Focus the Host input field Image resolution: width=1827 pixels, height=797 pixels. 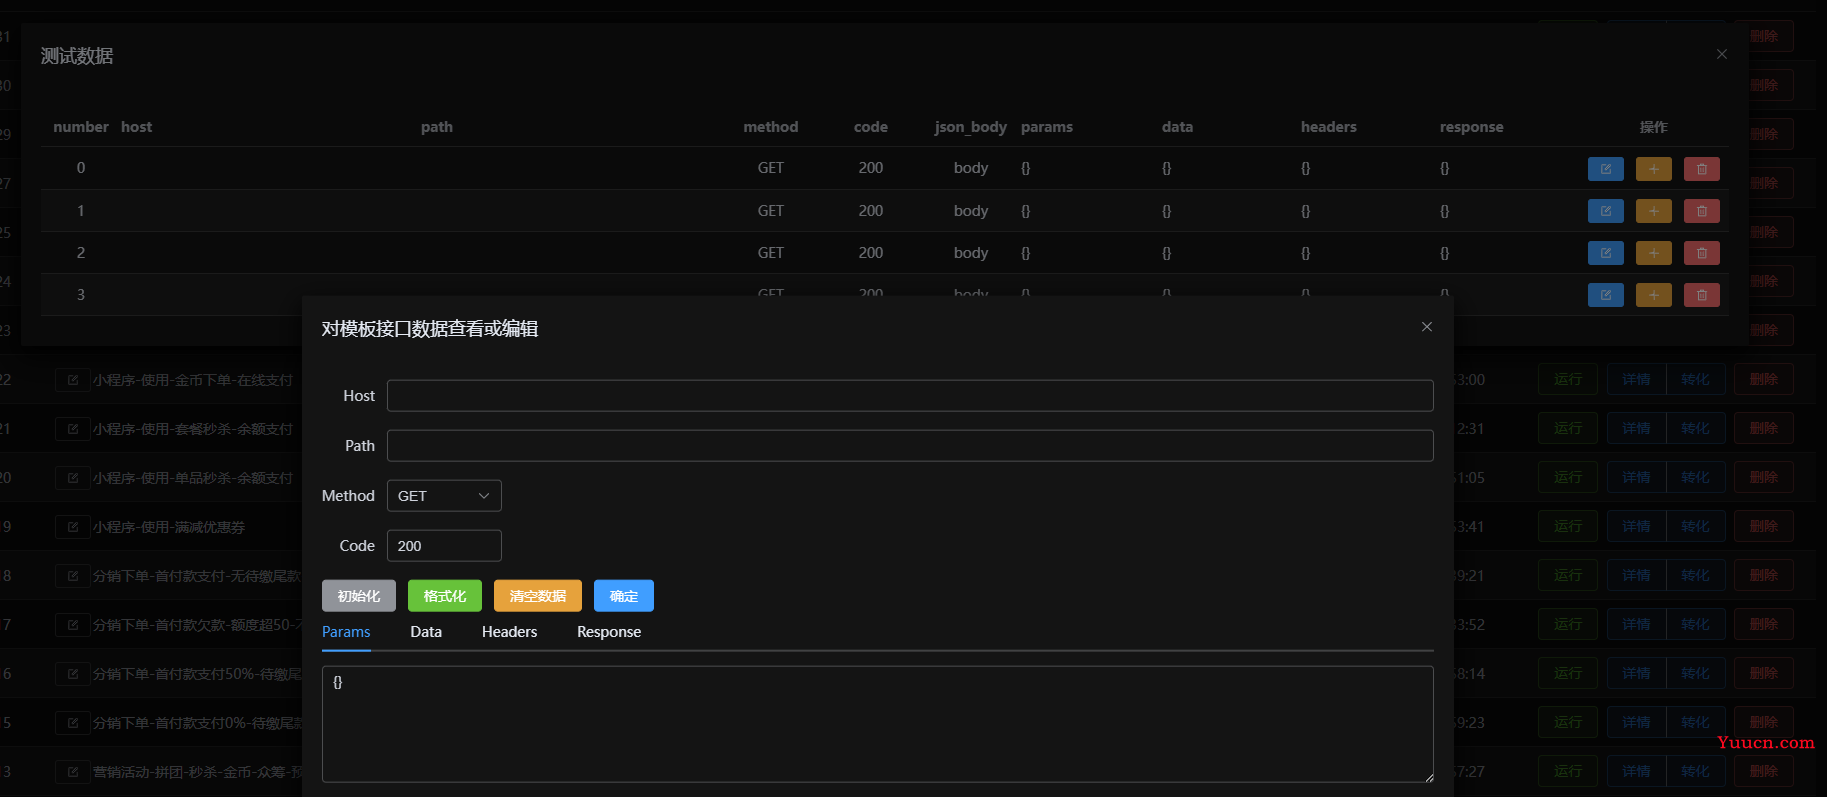[910, 396]
